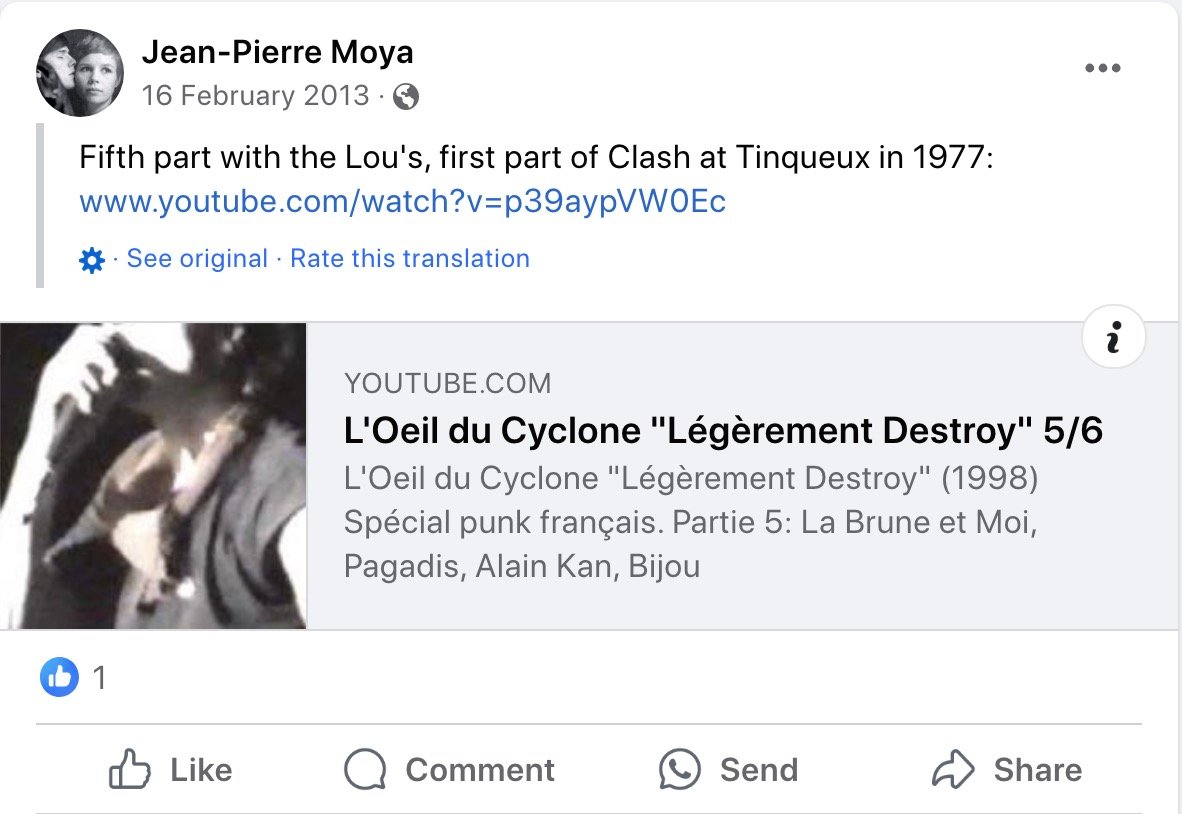Viewport: 1182px width, 814px height.
Task: Open Jean-Pierre Moya's profile picture
Action: point(79,72)
